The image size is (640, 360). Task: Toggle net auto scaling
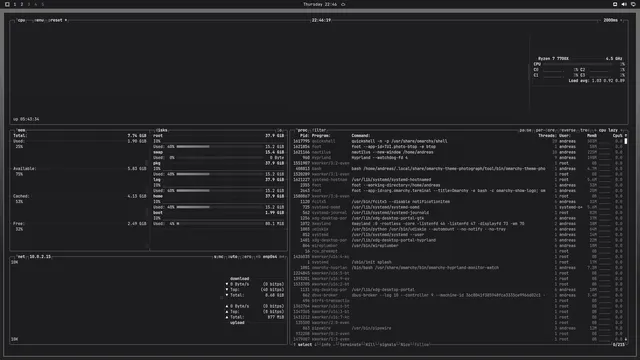[233, 257]
